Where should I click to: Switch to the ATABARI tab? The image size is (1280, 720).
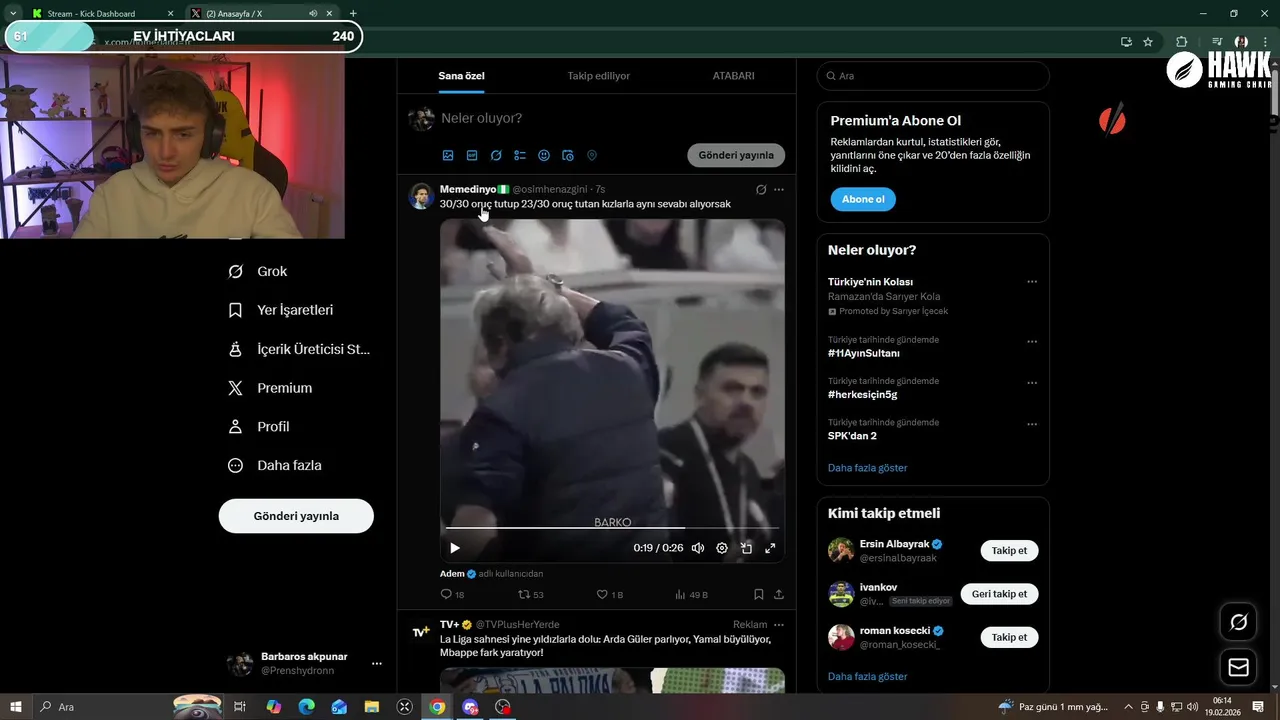click(x=733, y=76)
